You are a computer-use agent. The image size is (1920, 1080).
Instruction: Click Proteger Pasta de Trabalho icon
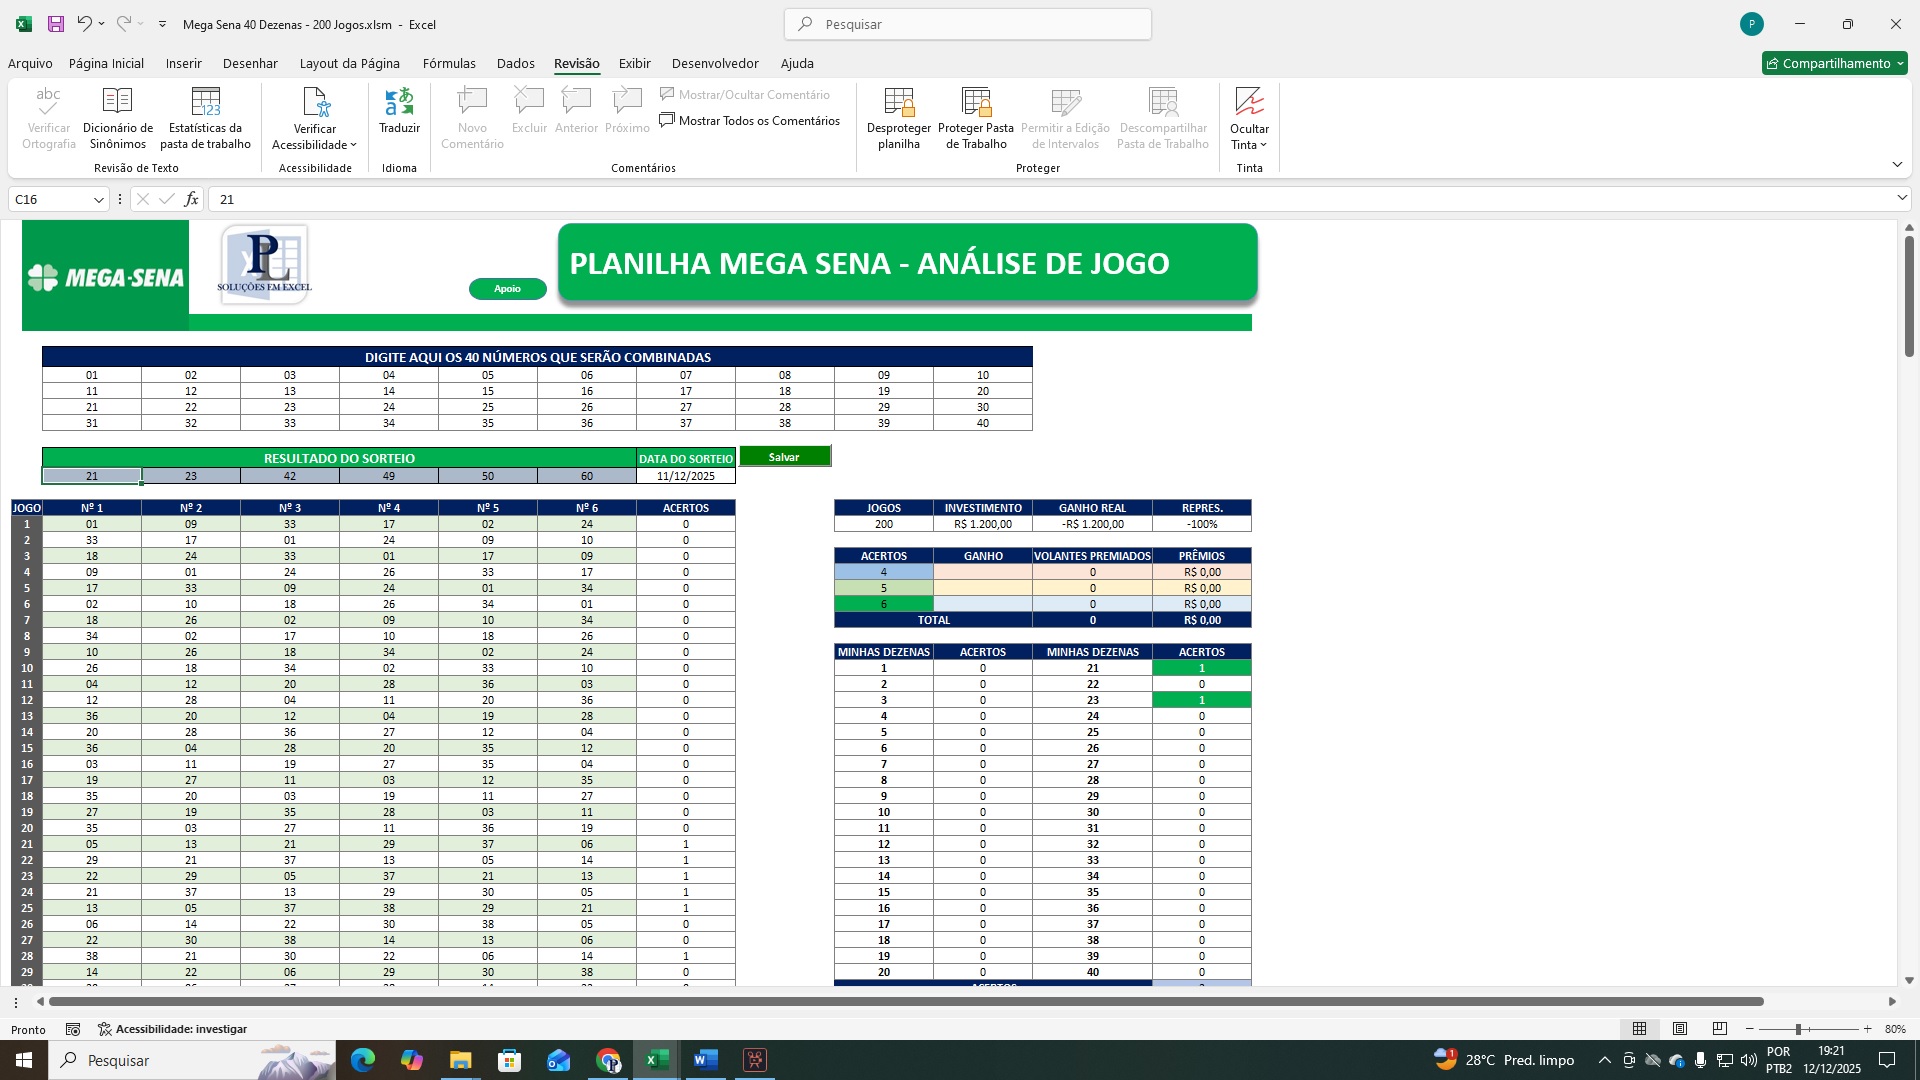[x=975, y=101]
